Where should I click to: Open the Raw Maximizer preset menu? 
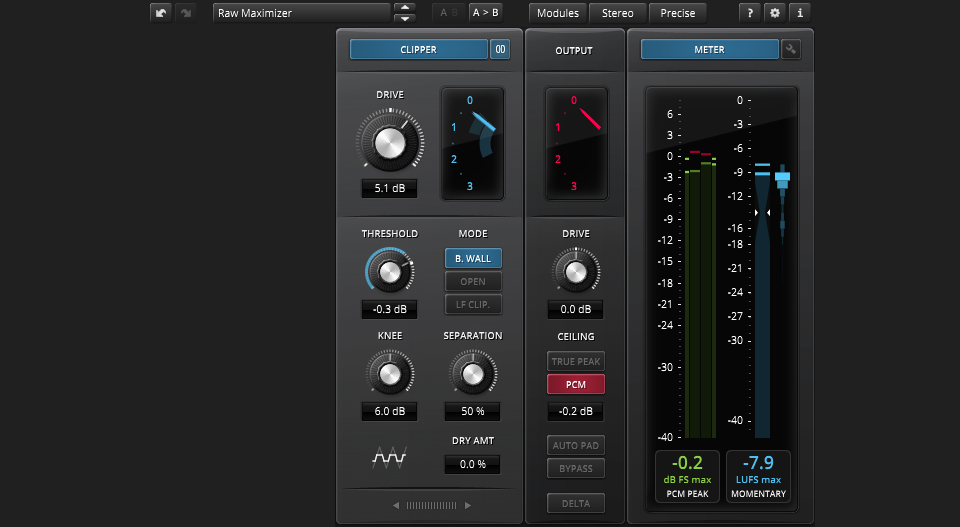coord(301,13)
